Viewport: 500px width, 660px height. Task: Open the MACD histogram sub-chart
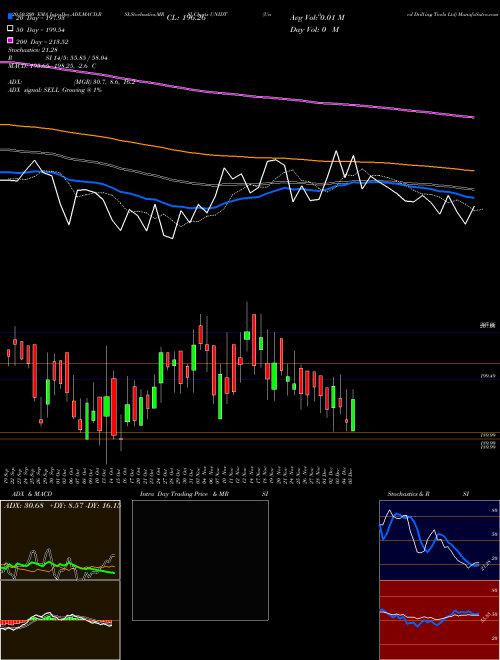[60, 620]
